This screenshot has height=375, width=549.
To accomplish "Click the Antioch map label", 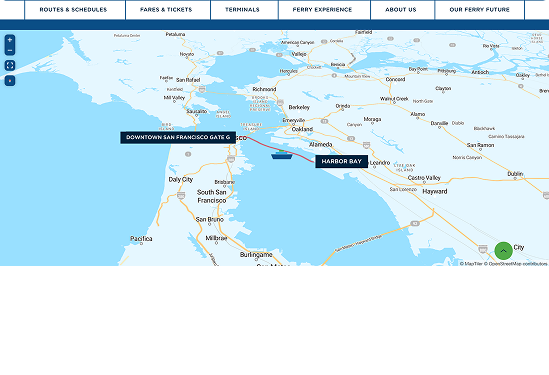I will [x=480, y=72].
